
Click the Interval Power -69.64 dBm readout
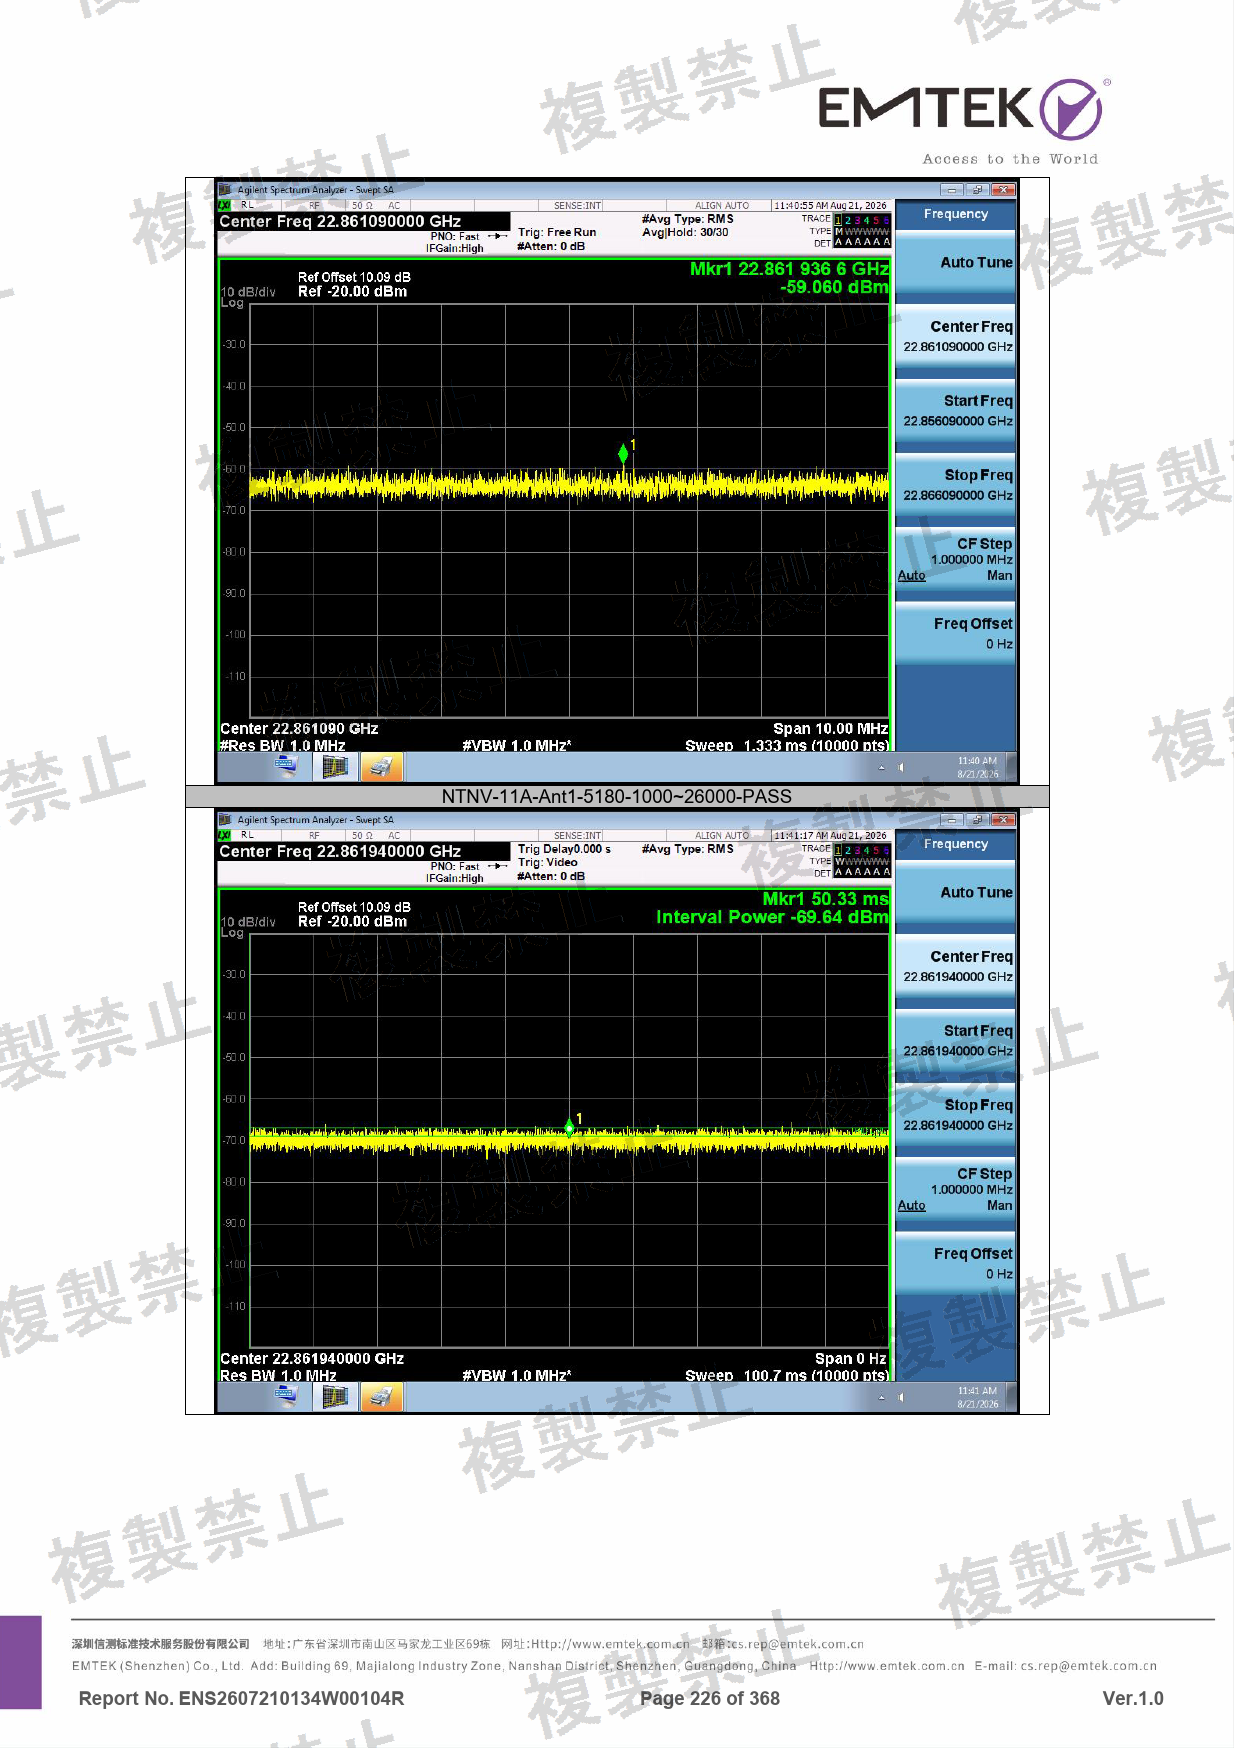[x=772, y=917]
